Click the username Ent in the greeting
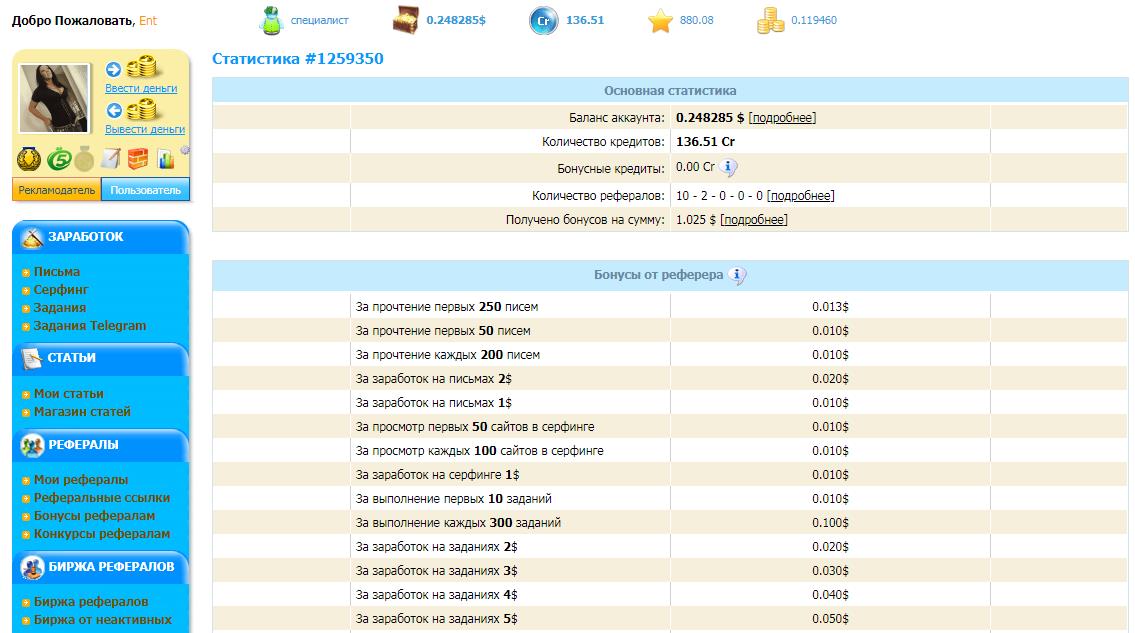The width and height of the screenshot is (1135, 633). tap(148, 21)
